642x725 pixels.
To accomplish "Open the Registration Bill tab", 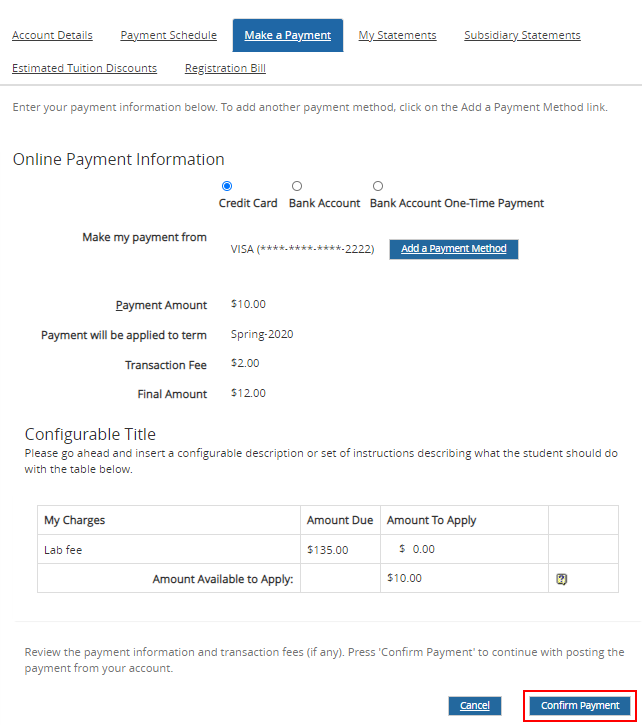I will tap(225, 68).
